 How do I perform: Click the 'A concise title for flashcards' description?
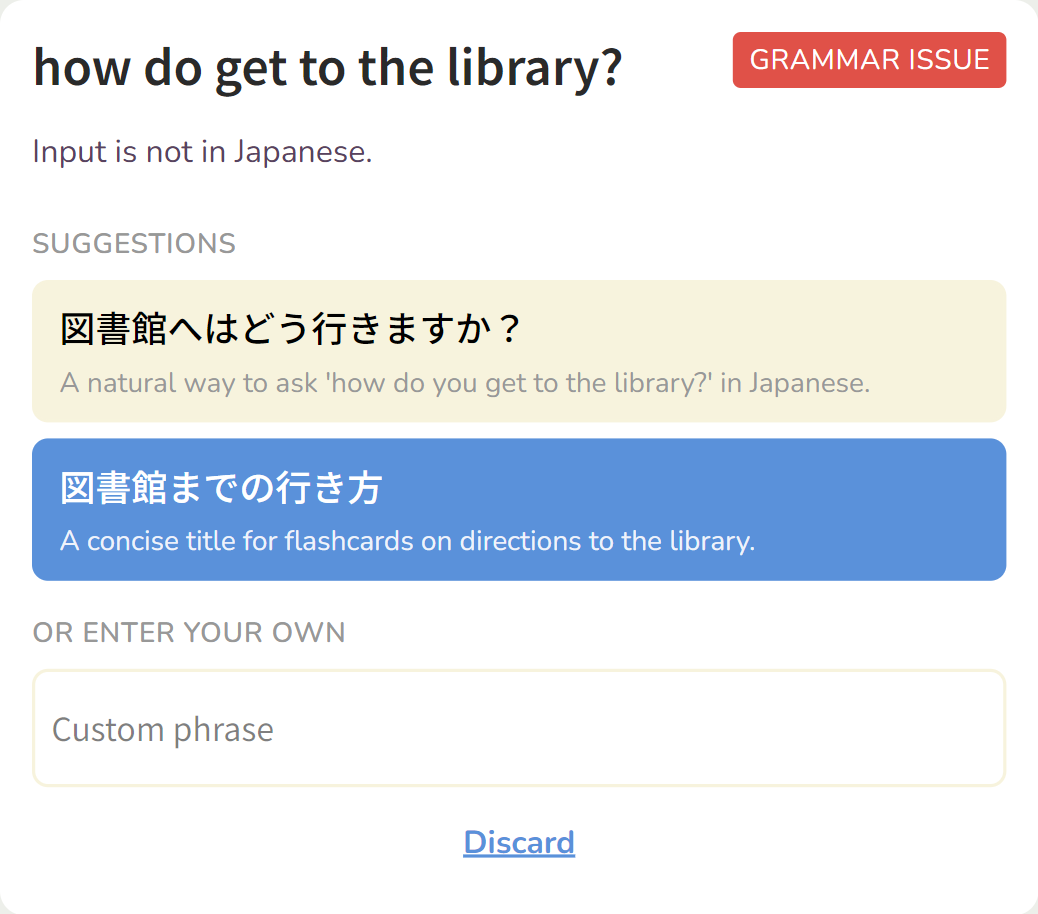[x=407, y=541]
